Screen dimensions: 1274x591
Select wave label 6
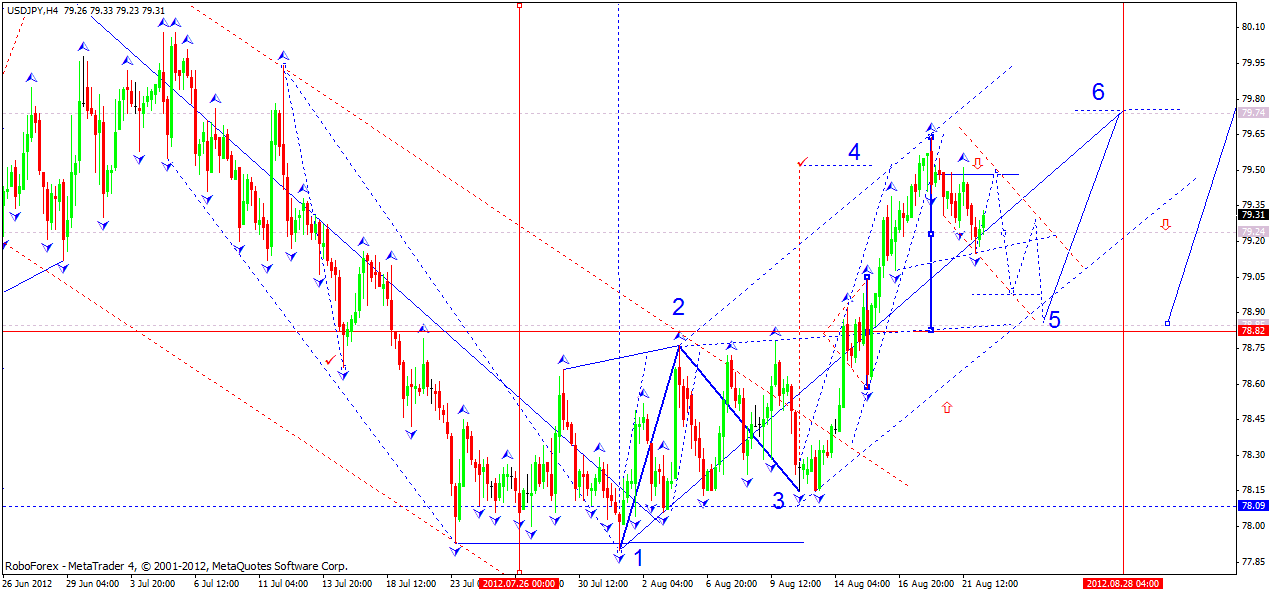(x=1098, y=92)
